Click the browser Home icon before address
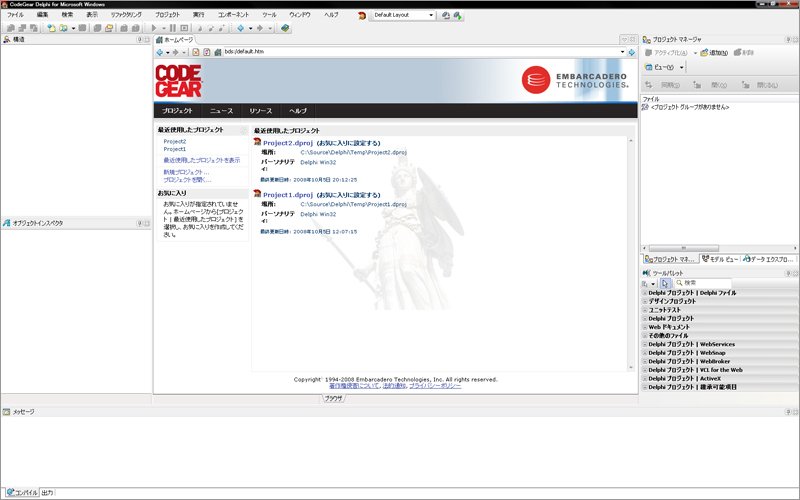This screenshot has width=800, height=500. 218,52
